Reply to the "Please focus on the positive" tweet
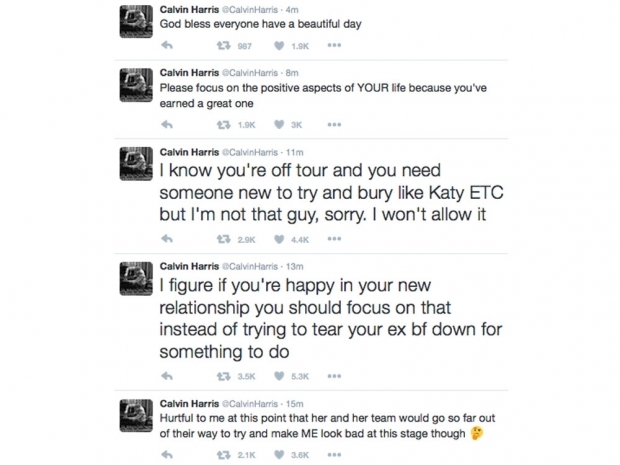Screen dimensions: 620x465 (167, 125)
